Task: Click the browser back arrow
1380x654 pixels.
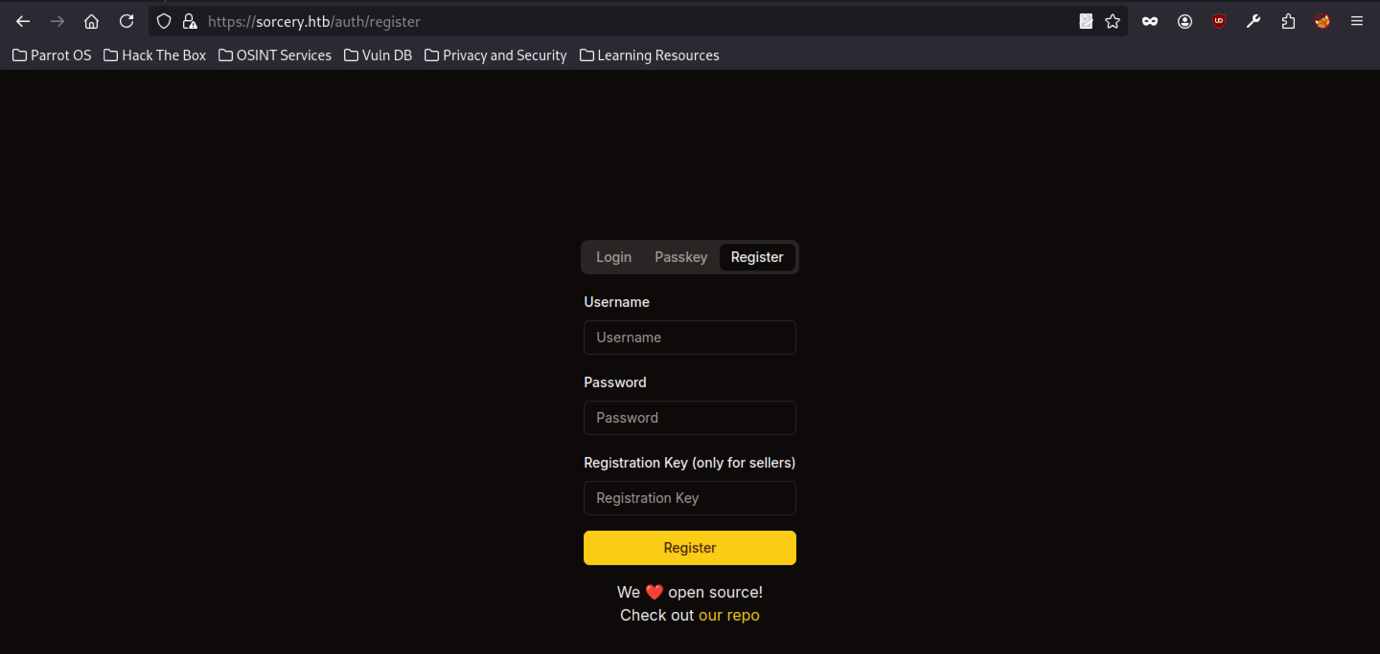Action: point(23,21)
